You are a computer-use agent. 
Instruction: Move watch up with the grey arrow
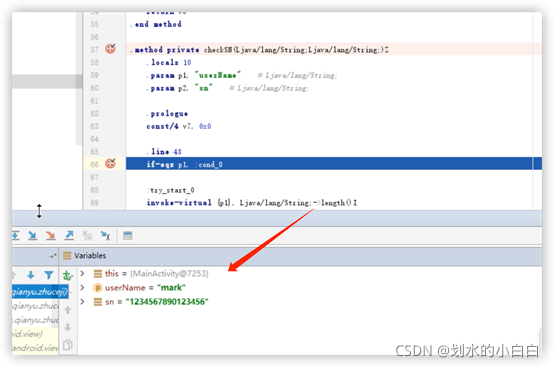68,310
